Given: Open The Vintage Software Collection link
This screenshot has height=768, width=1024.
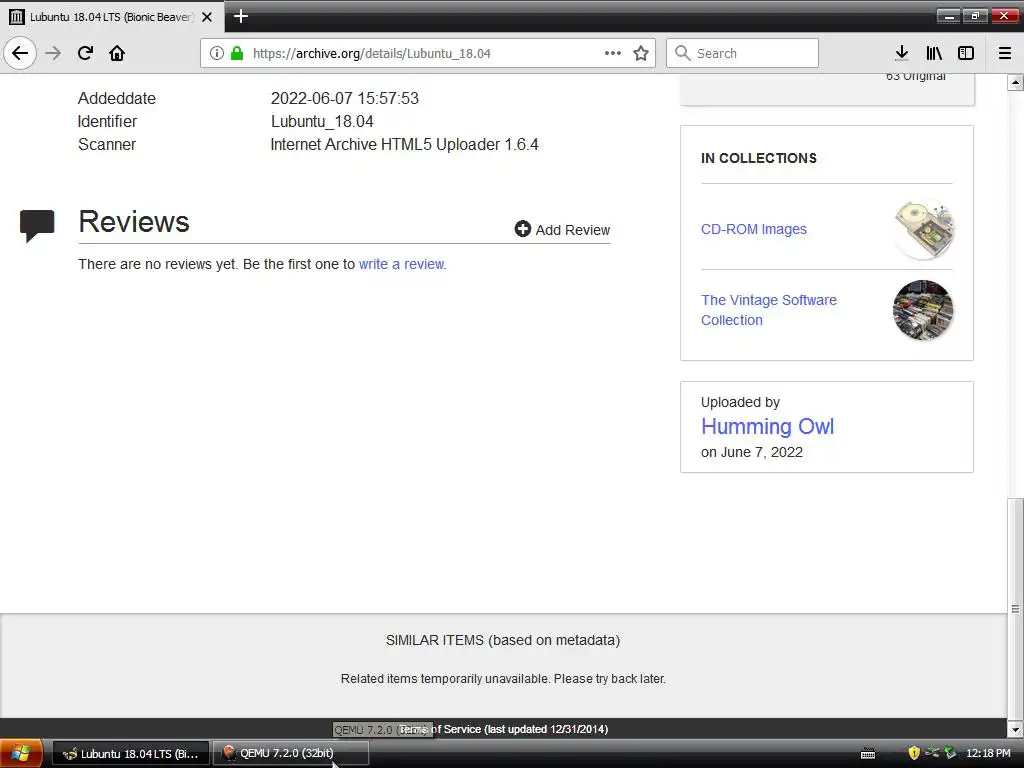Looking at the screenshot, I should (x=769, y=310).
